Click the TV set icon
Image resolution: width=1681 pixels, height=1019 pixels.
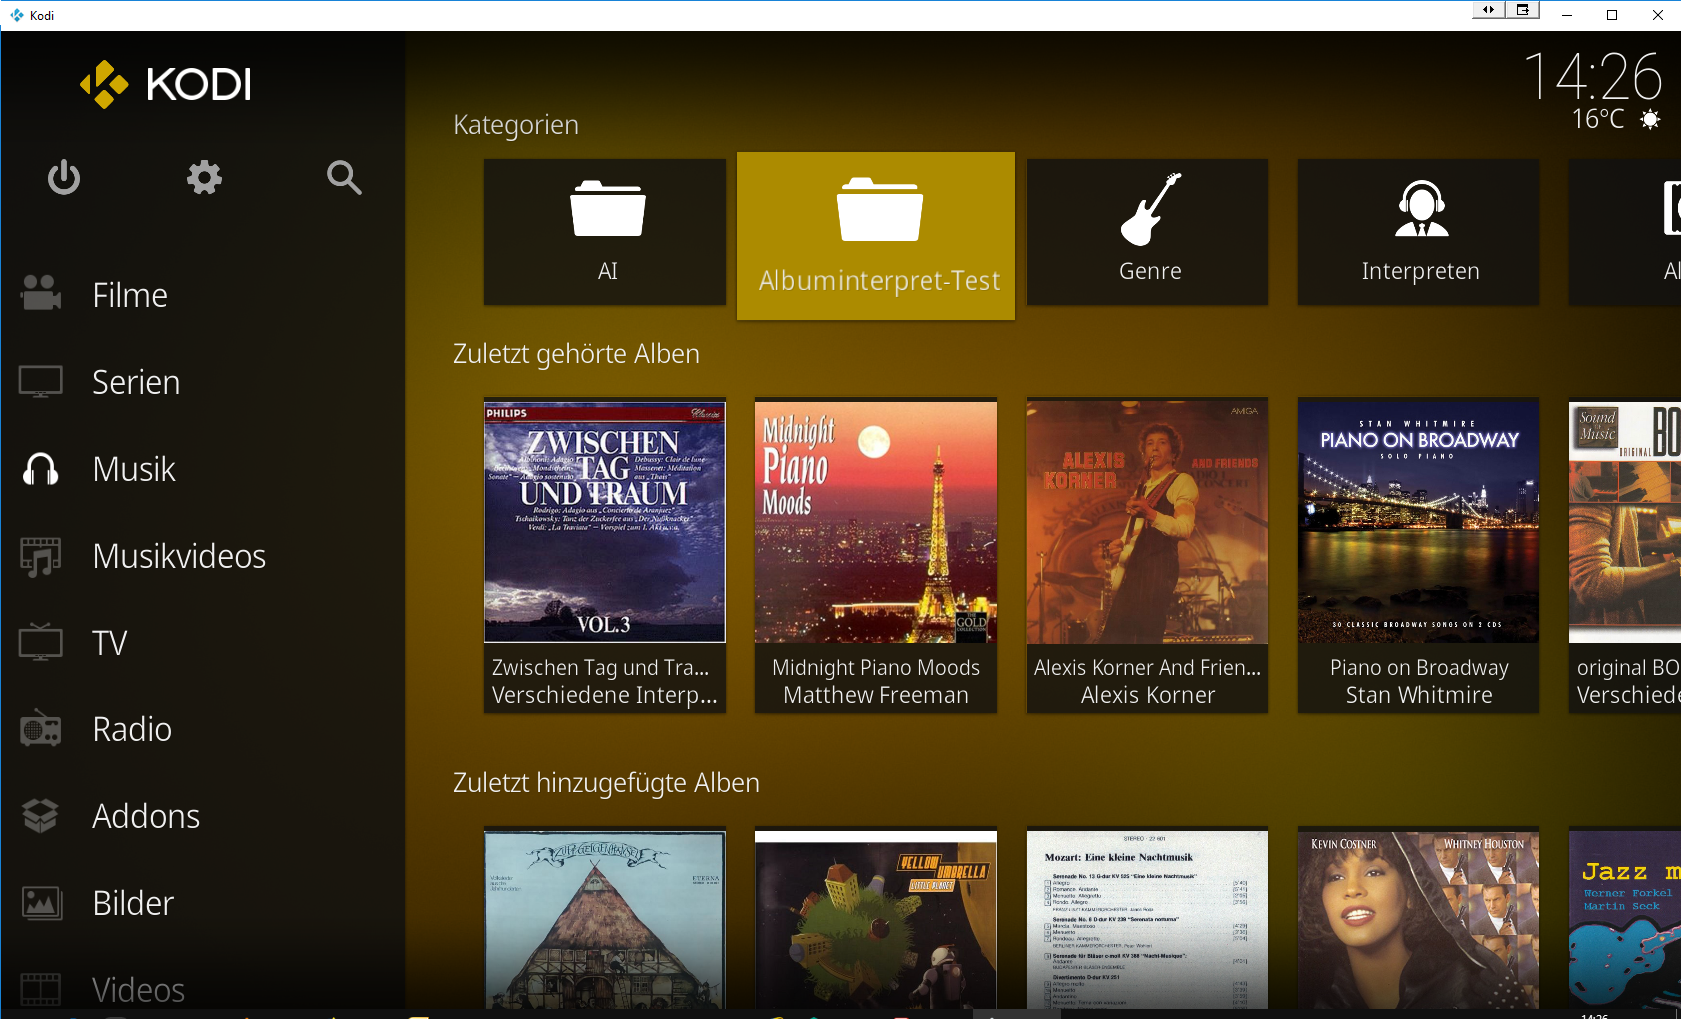[x=41, y=642]
